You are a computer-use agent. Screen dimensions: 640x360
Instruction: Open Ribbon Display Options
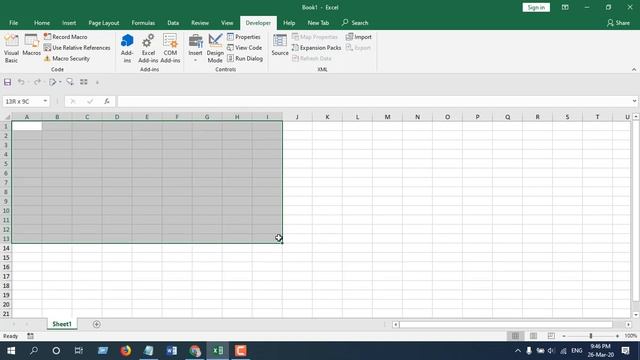click(565, 7)
